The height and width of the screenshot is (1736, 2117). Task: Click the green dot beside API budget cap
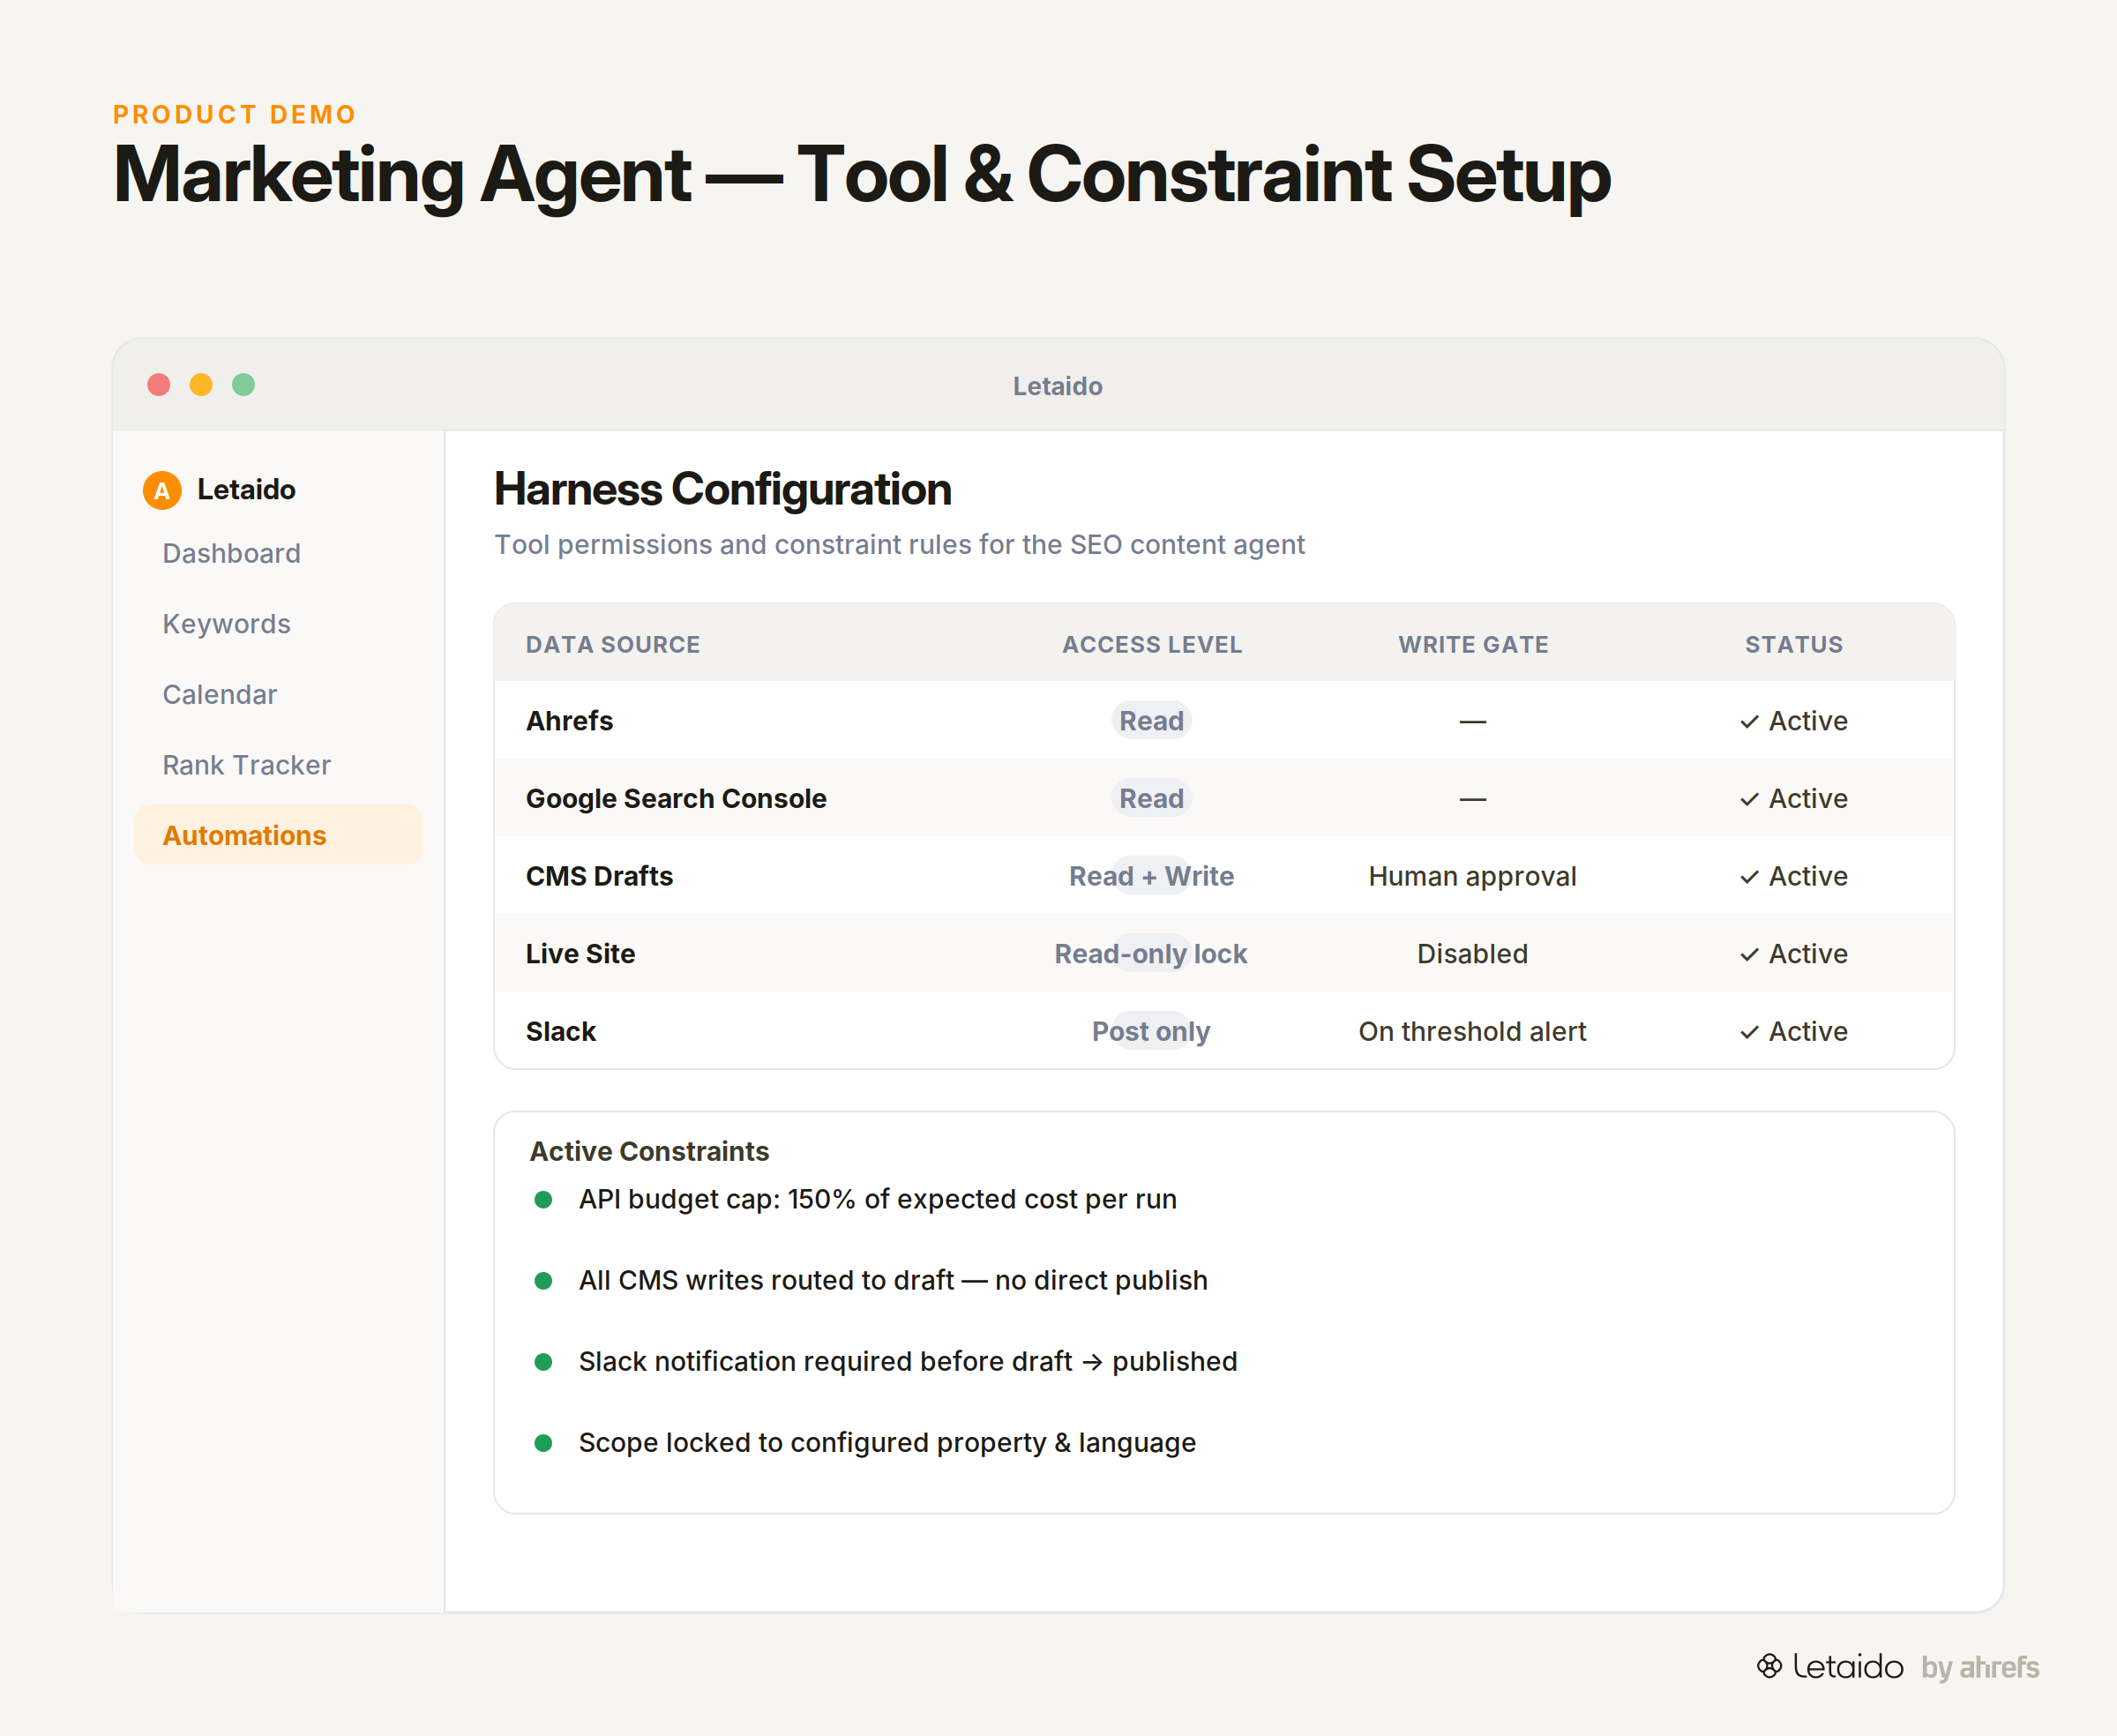pos(544,1199)
